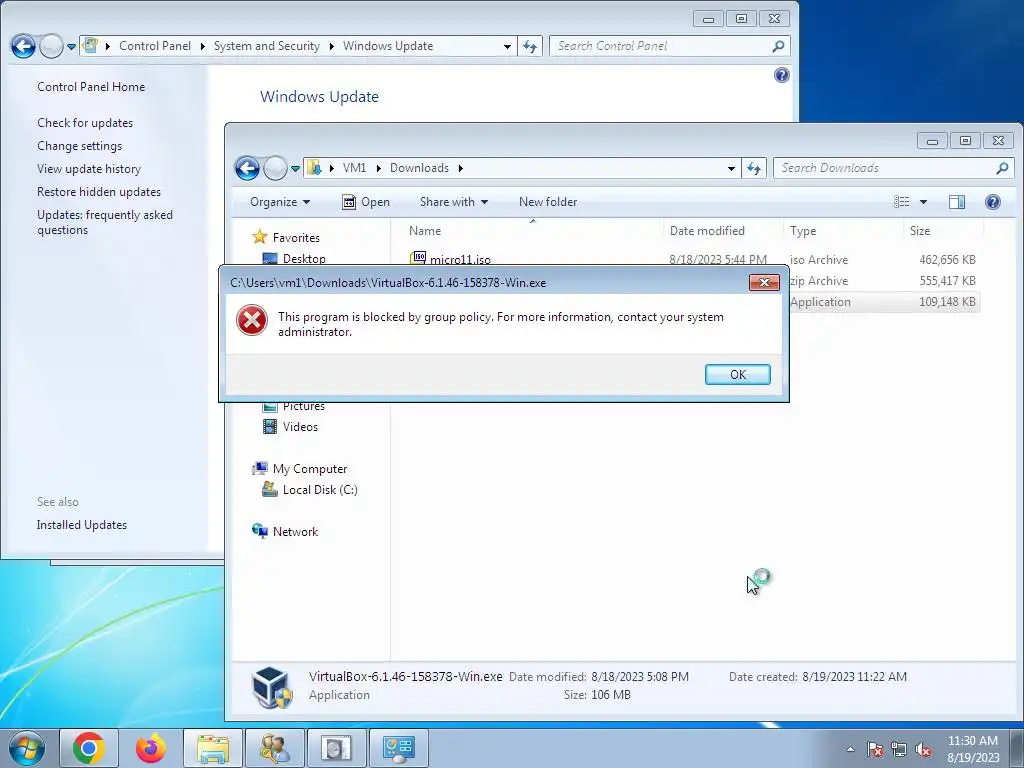Select My Computer in navigation pane
The width and height of the screenshot is (1024, 768).
point(310,468)
